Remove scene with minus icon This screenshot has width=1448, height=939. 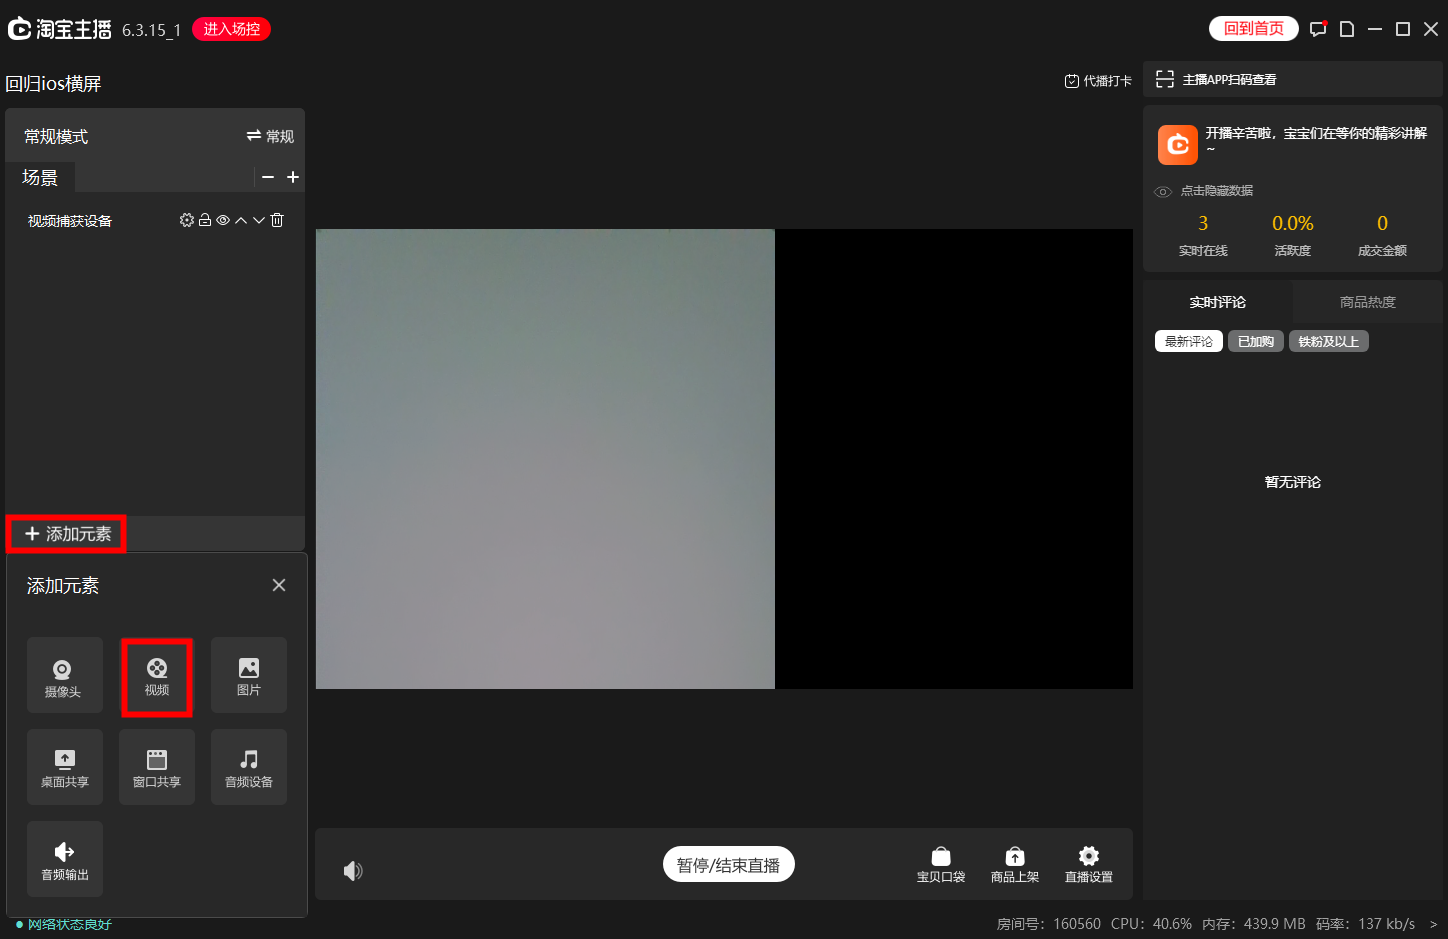pos(268,177)
